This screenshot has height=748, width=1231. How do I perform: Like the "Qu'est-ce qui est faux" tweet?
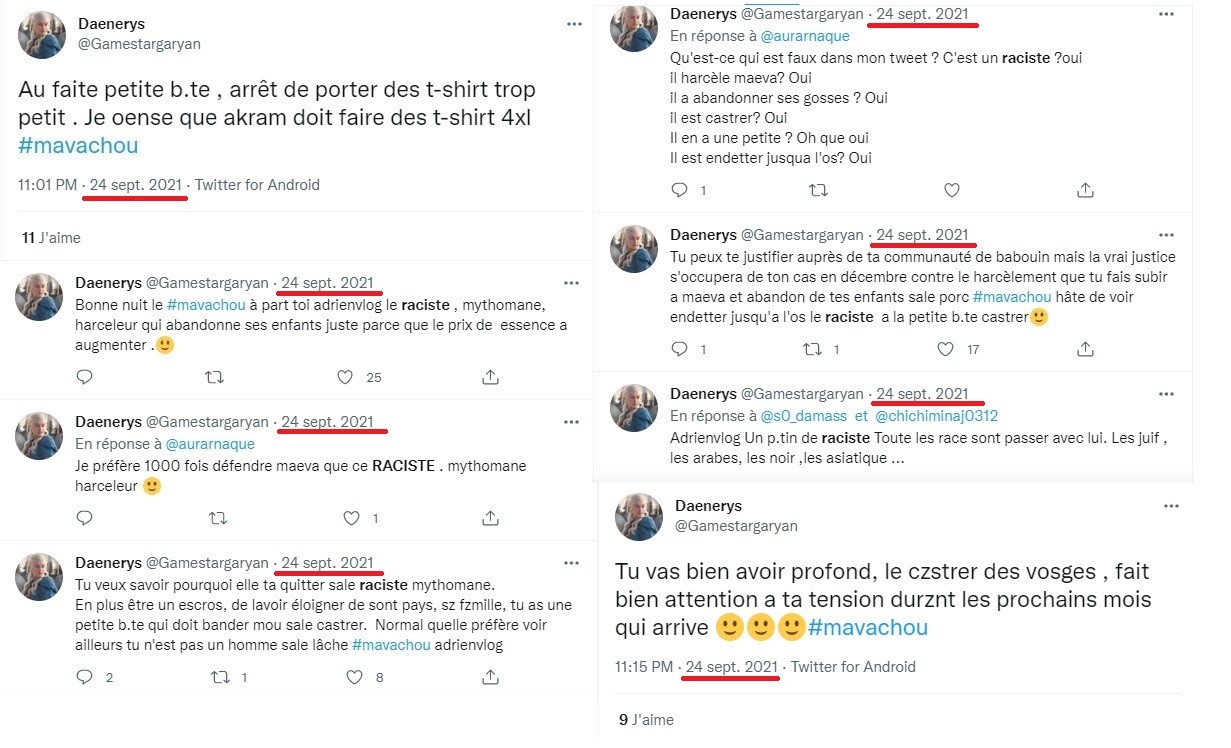pyautogui.click(x=952, y=190)
